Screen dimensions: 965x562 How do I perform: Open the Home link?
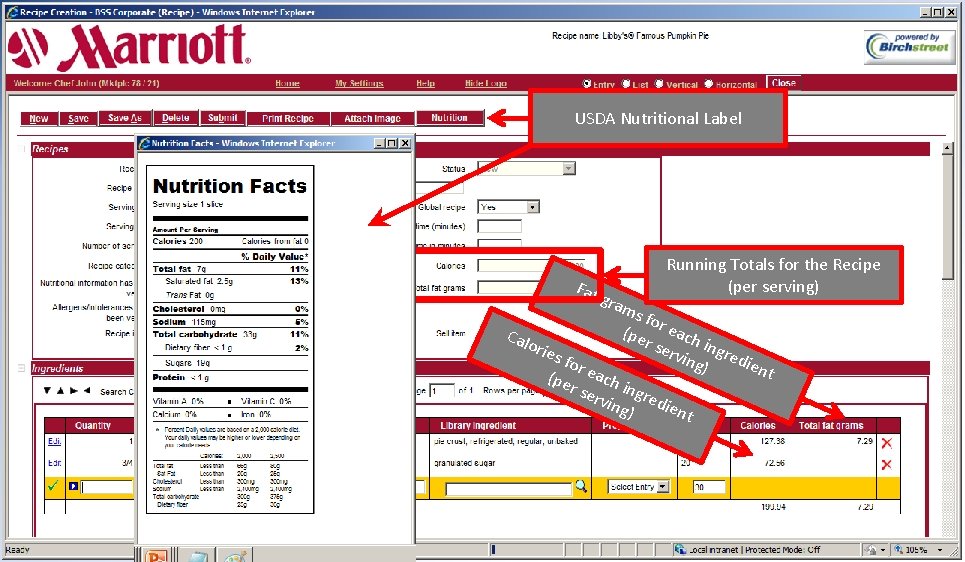pos(287,84)
